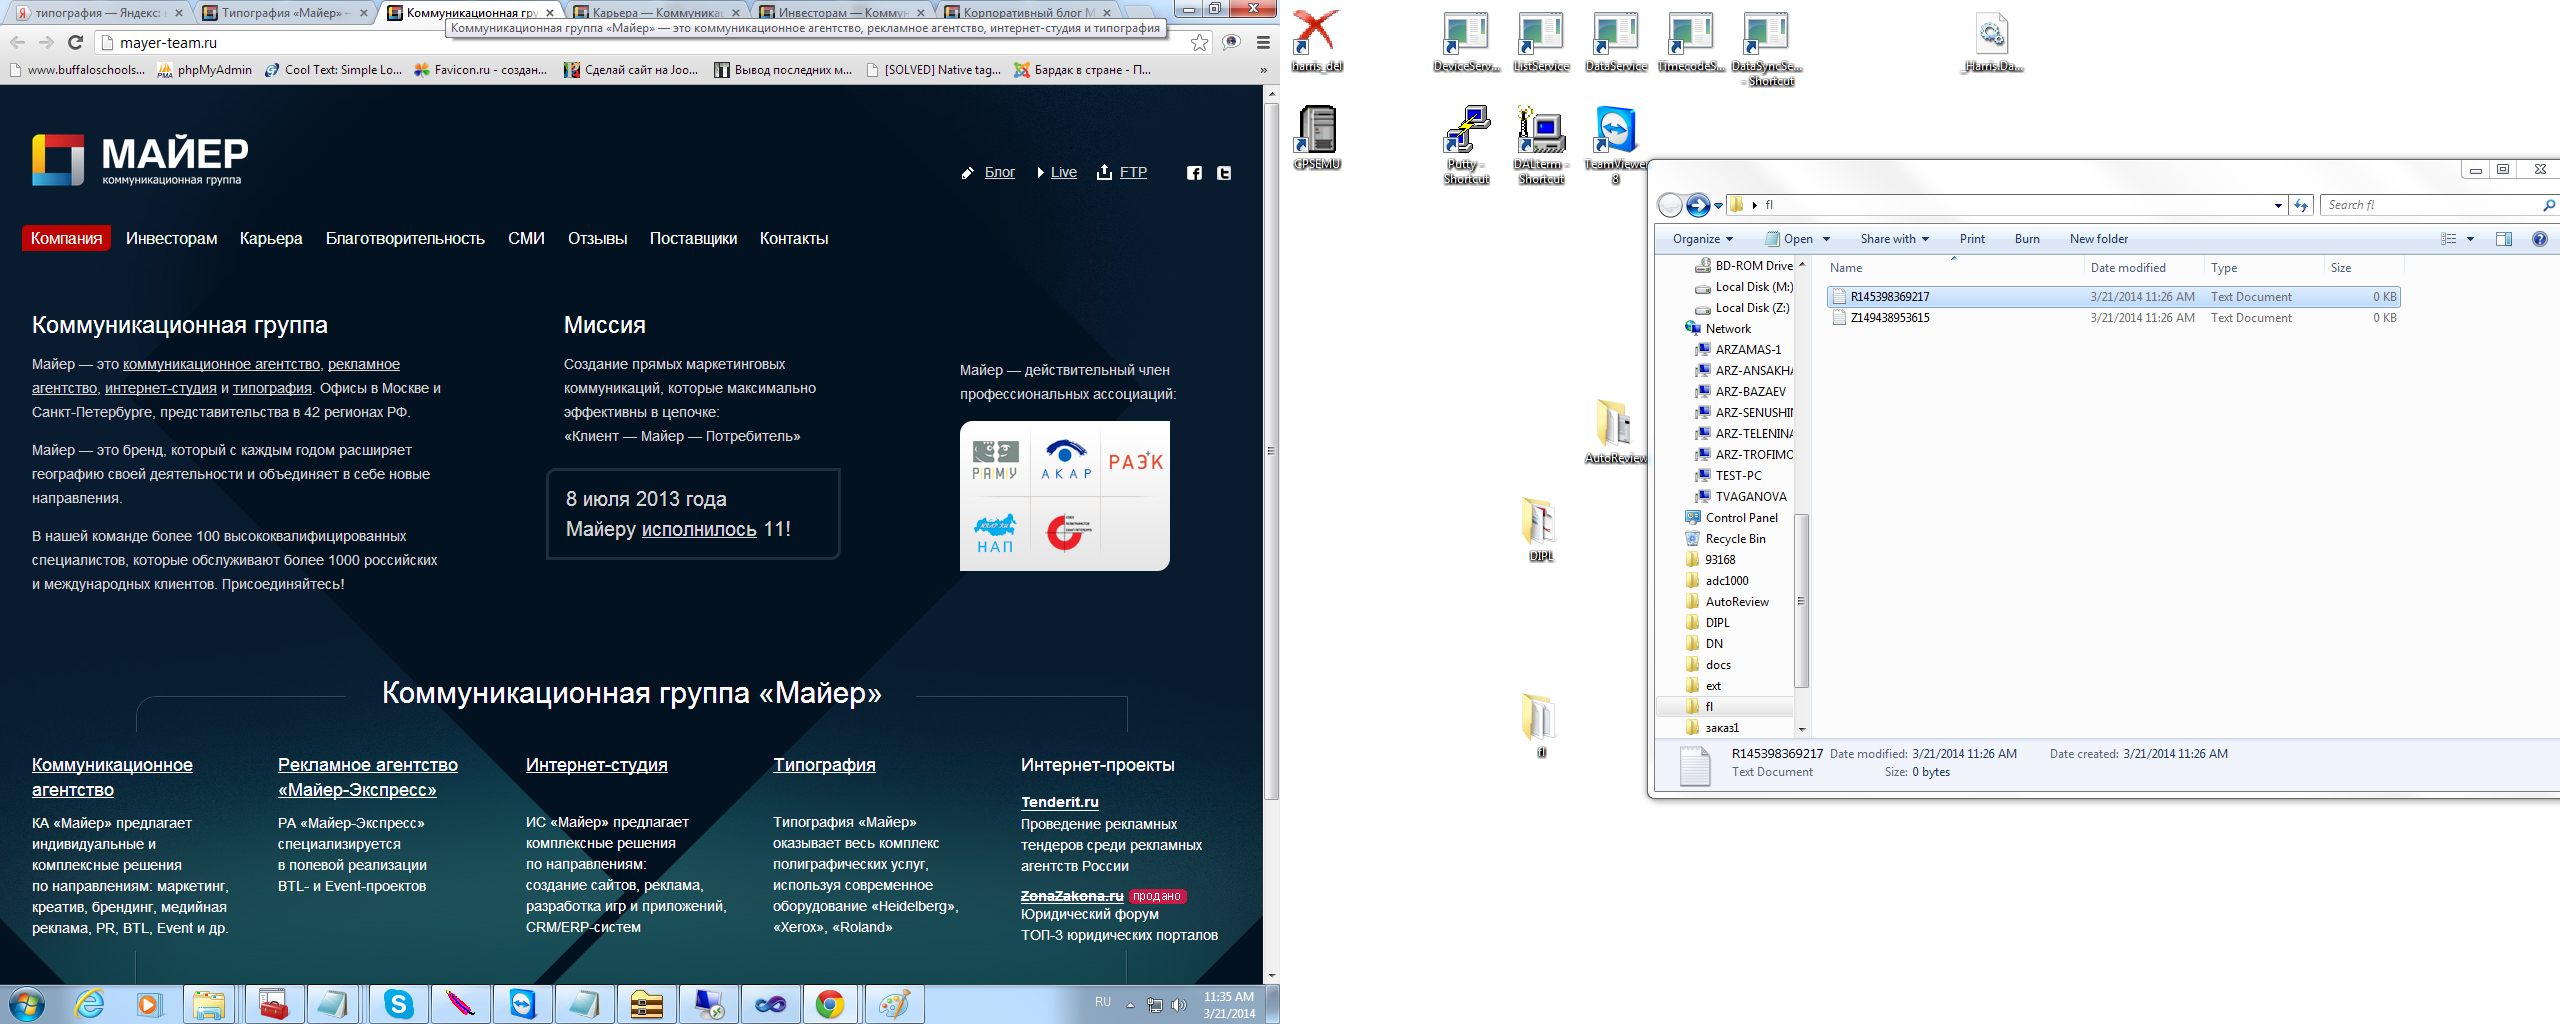This screenshot has width=2560, height=1024.
Task: Click the red toolbox taskbar icon
Action: point(273,1004)
